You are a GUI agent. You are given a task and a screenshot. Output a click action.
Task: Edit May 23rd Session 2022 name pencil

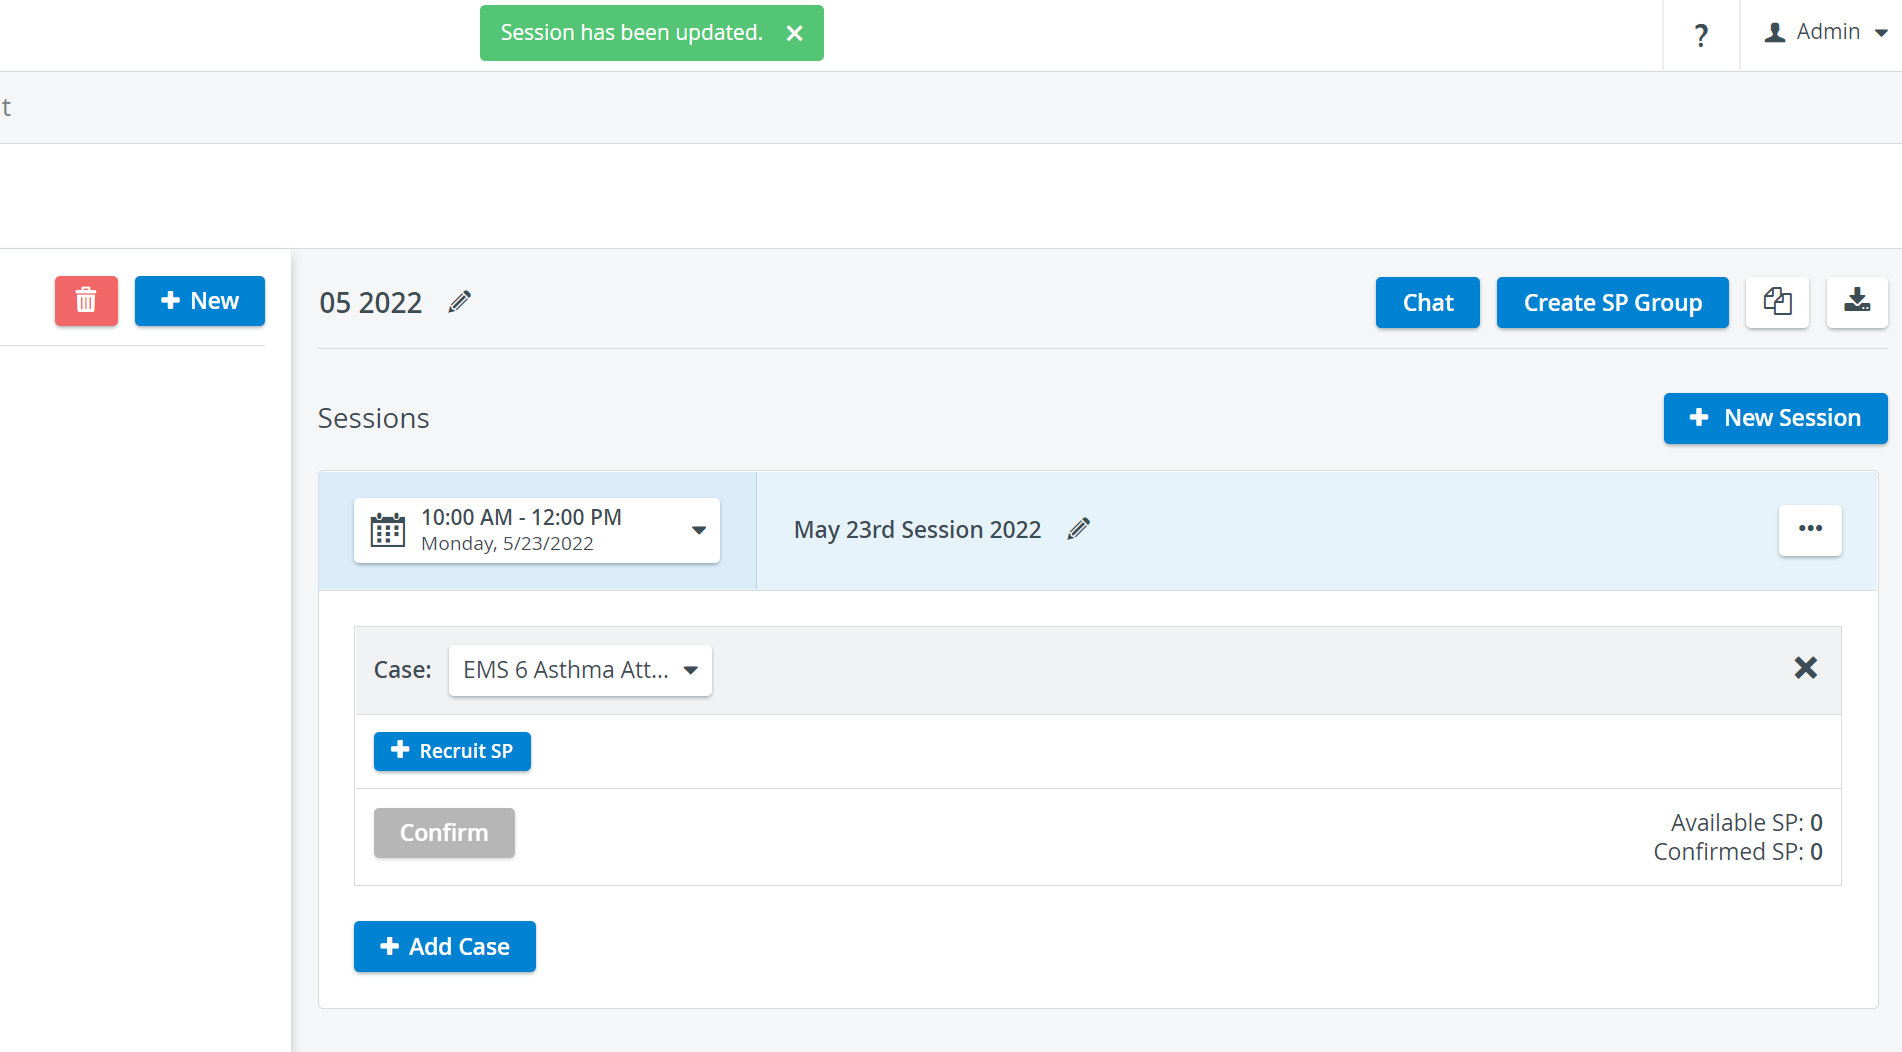point(1078,529)
